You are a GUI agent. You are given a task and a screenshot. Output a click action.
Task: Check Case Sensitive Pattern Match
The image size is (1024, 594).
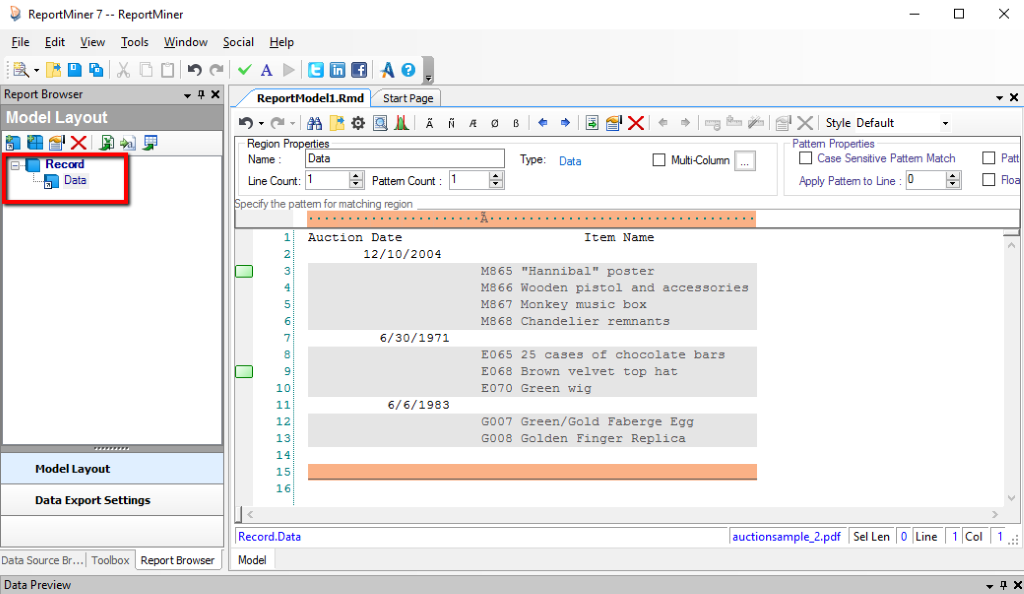point(805,158)
